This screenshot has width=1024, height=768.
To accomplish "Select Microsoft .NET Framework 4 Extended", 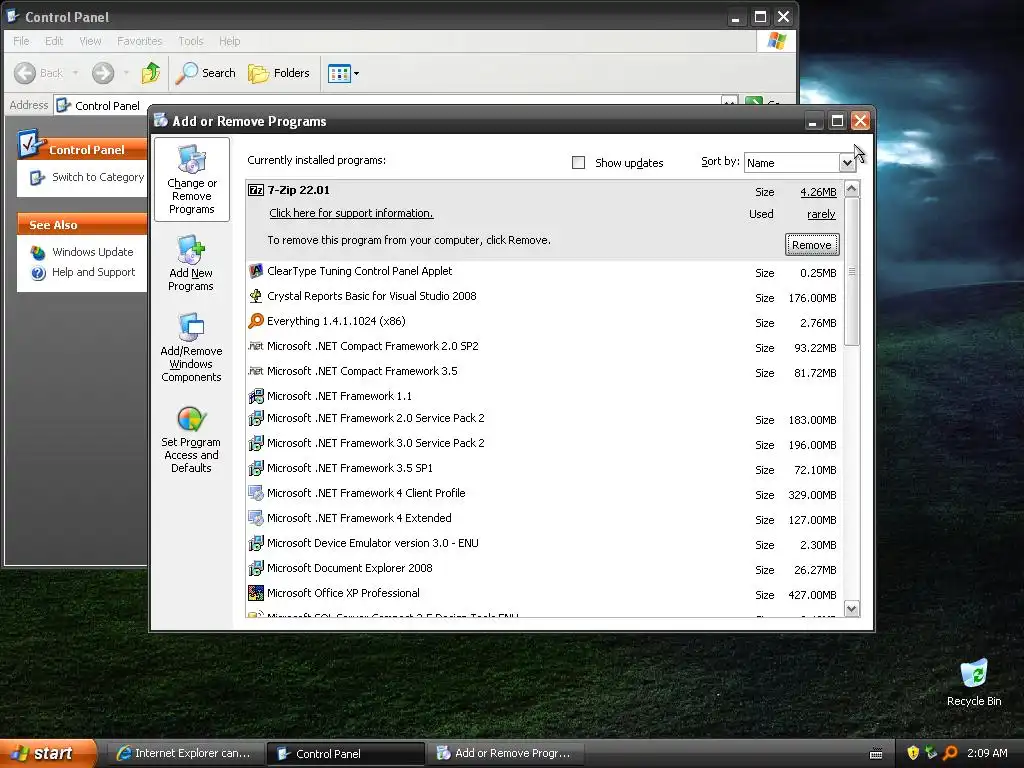I will 545,519.
